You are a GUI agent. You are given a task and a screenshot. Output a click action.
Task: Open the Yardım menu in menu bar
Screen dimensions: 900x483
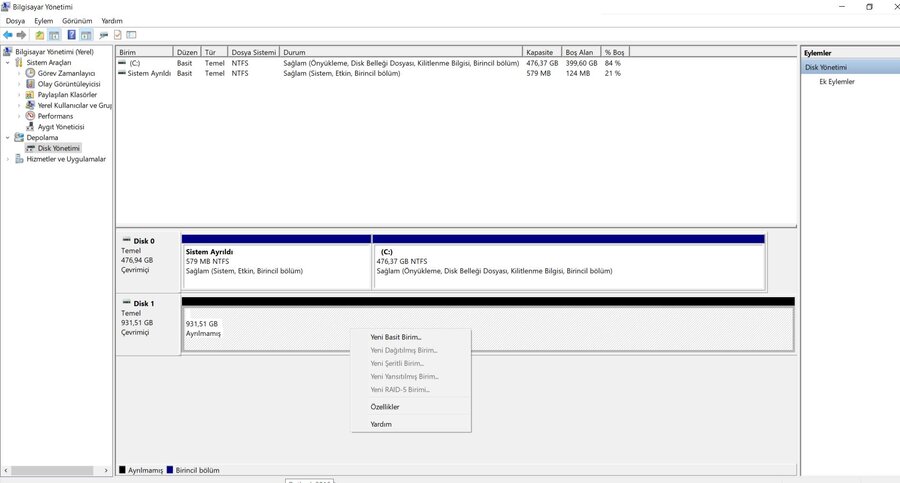coord(112,21)
